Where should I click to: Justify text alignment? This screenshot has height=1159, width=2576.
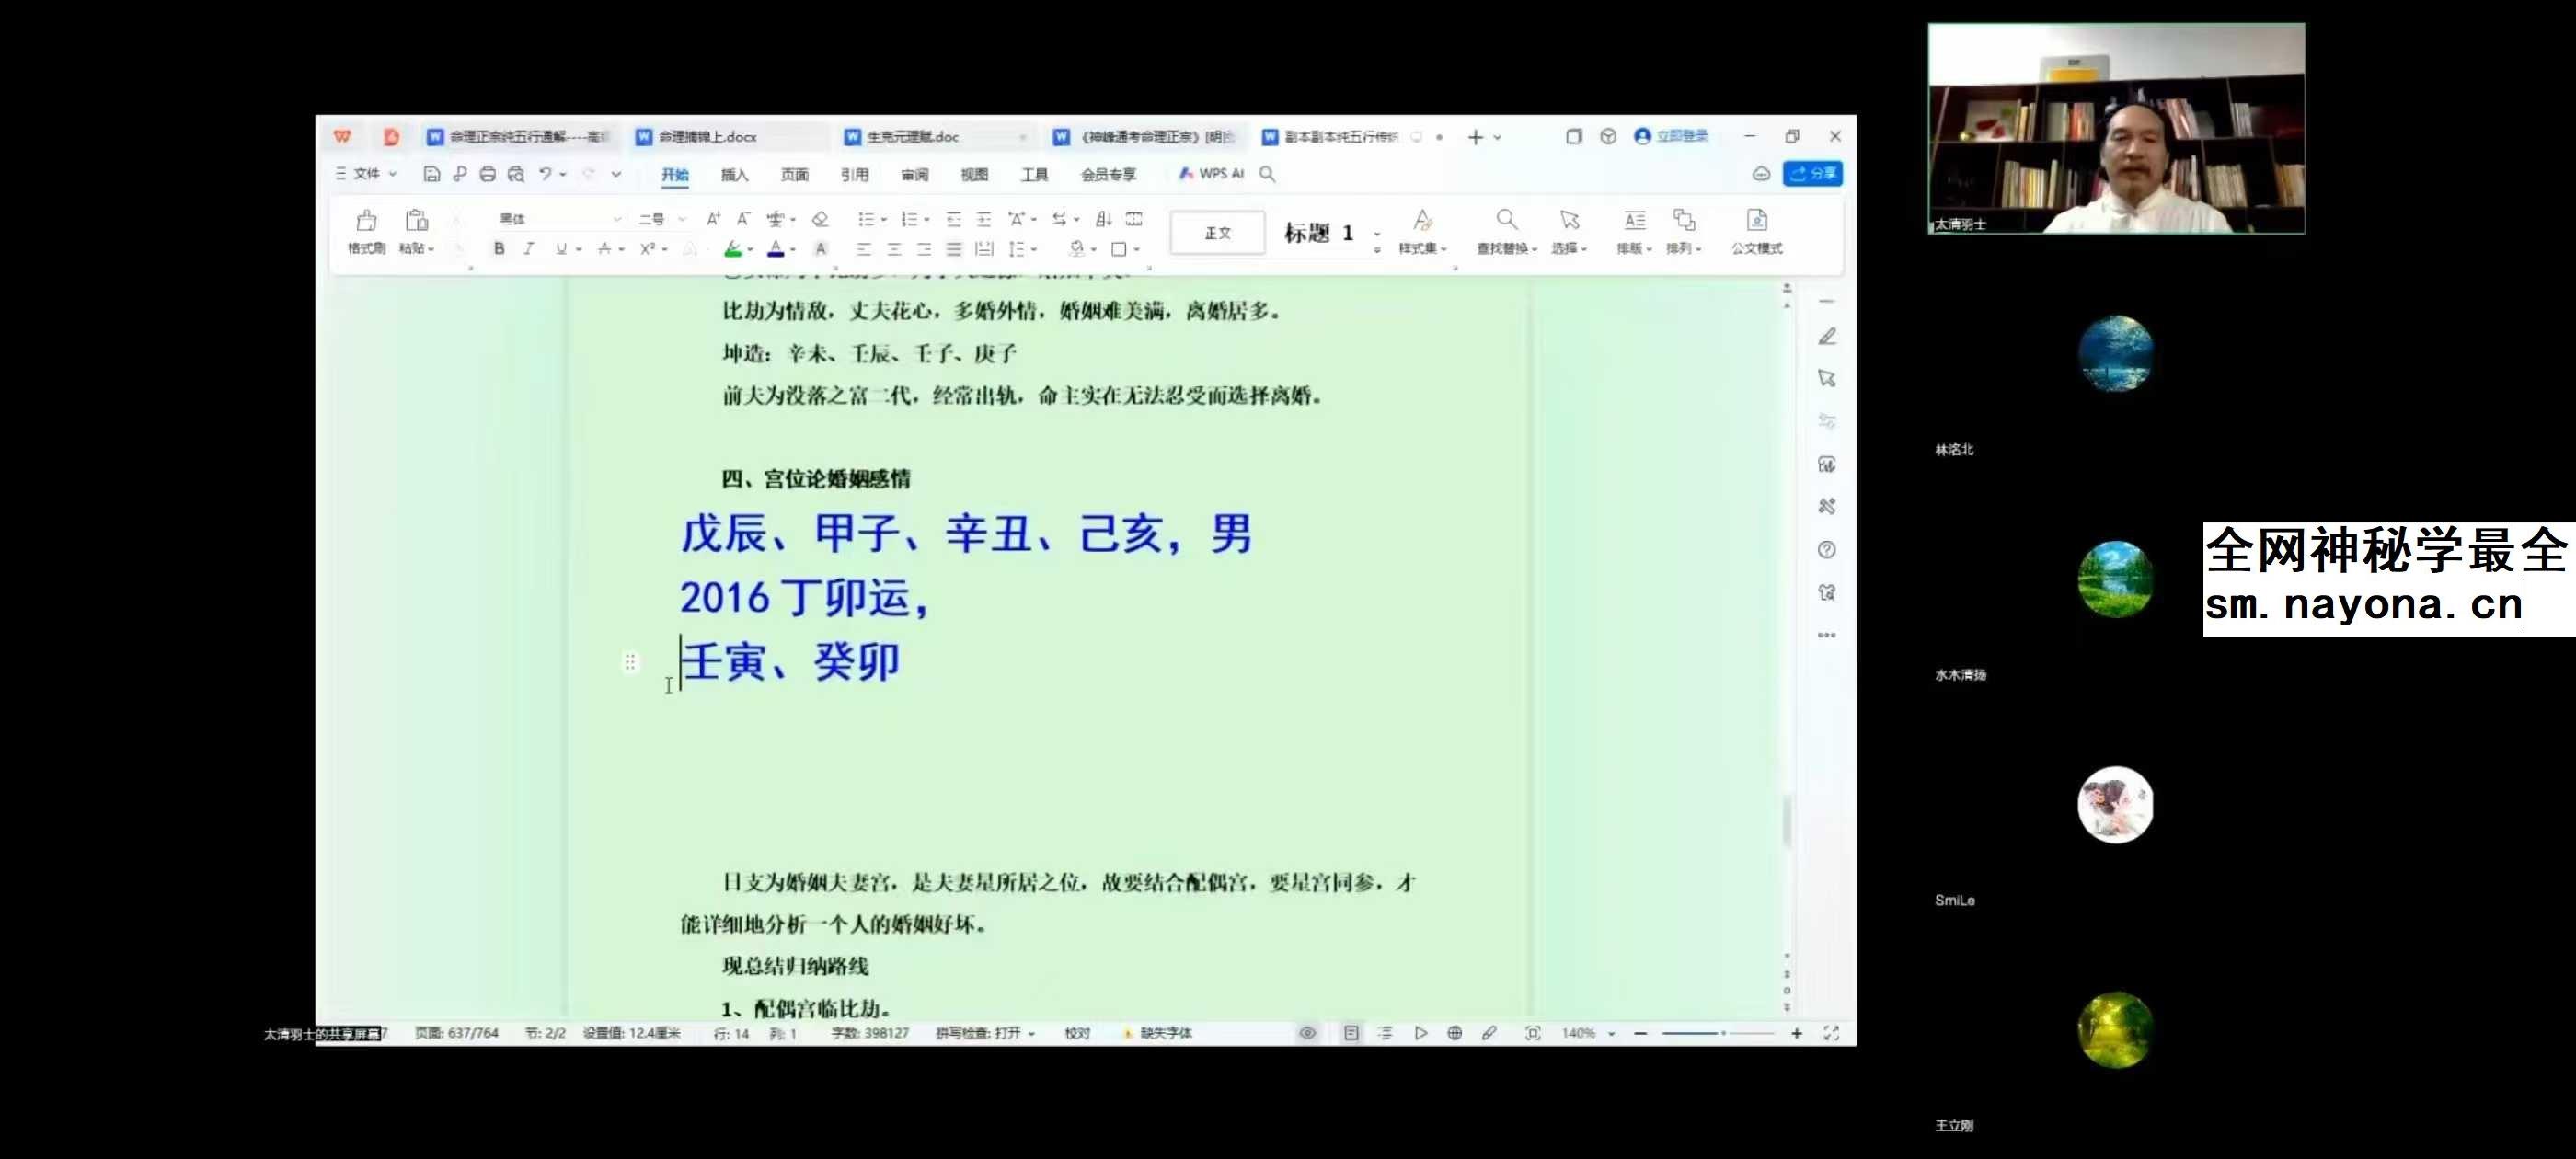click(954, 249)
